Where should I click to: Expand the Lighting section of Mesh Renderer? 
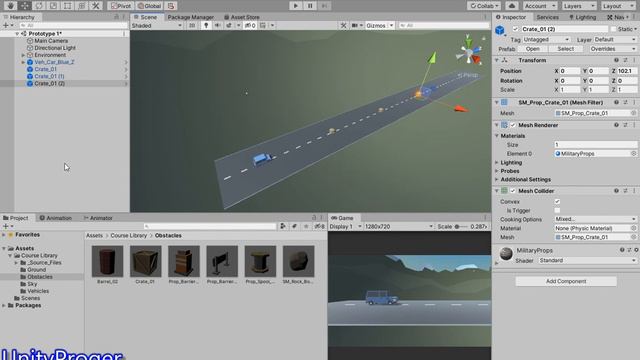pos(497,163)
